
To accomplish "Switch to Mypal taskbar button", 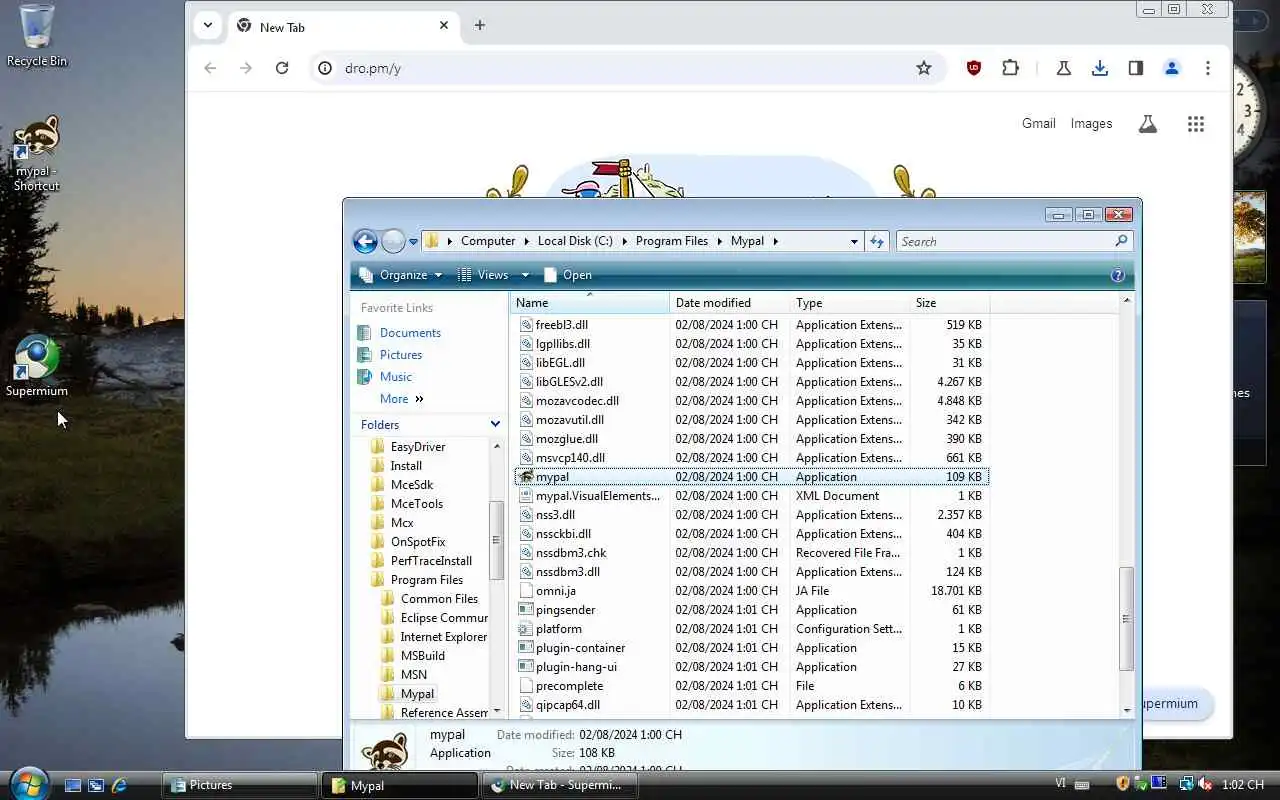I will 400,785.
